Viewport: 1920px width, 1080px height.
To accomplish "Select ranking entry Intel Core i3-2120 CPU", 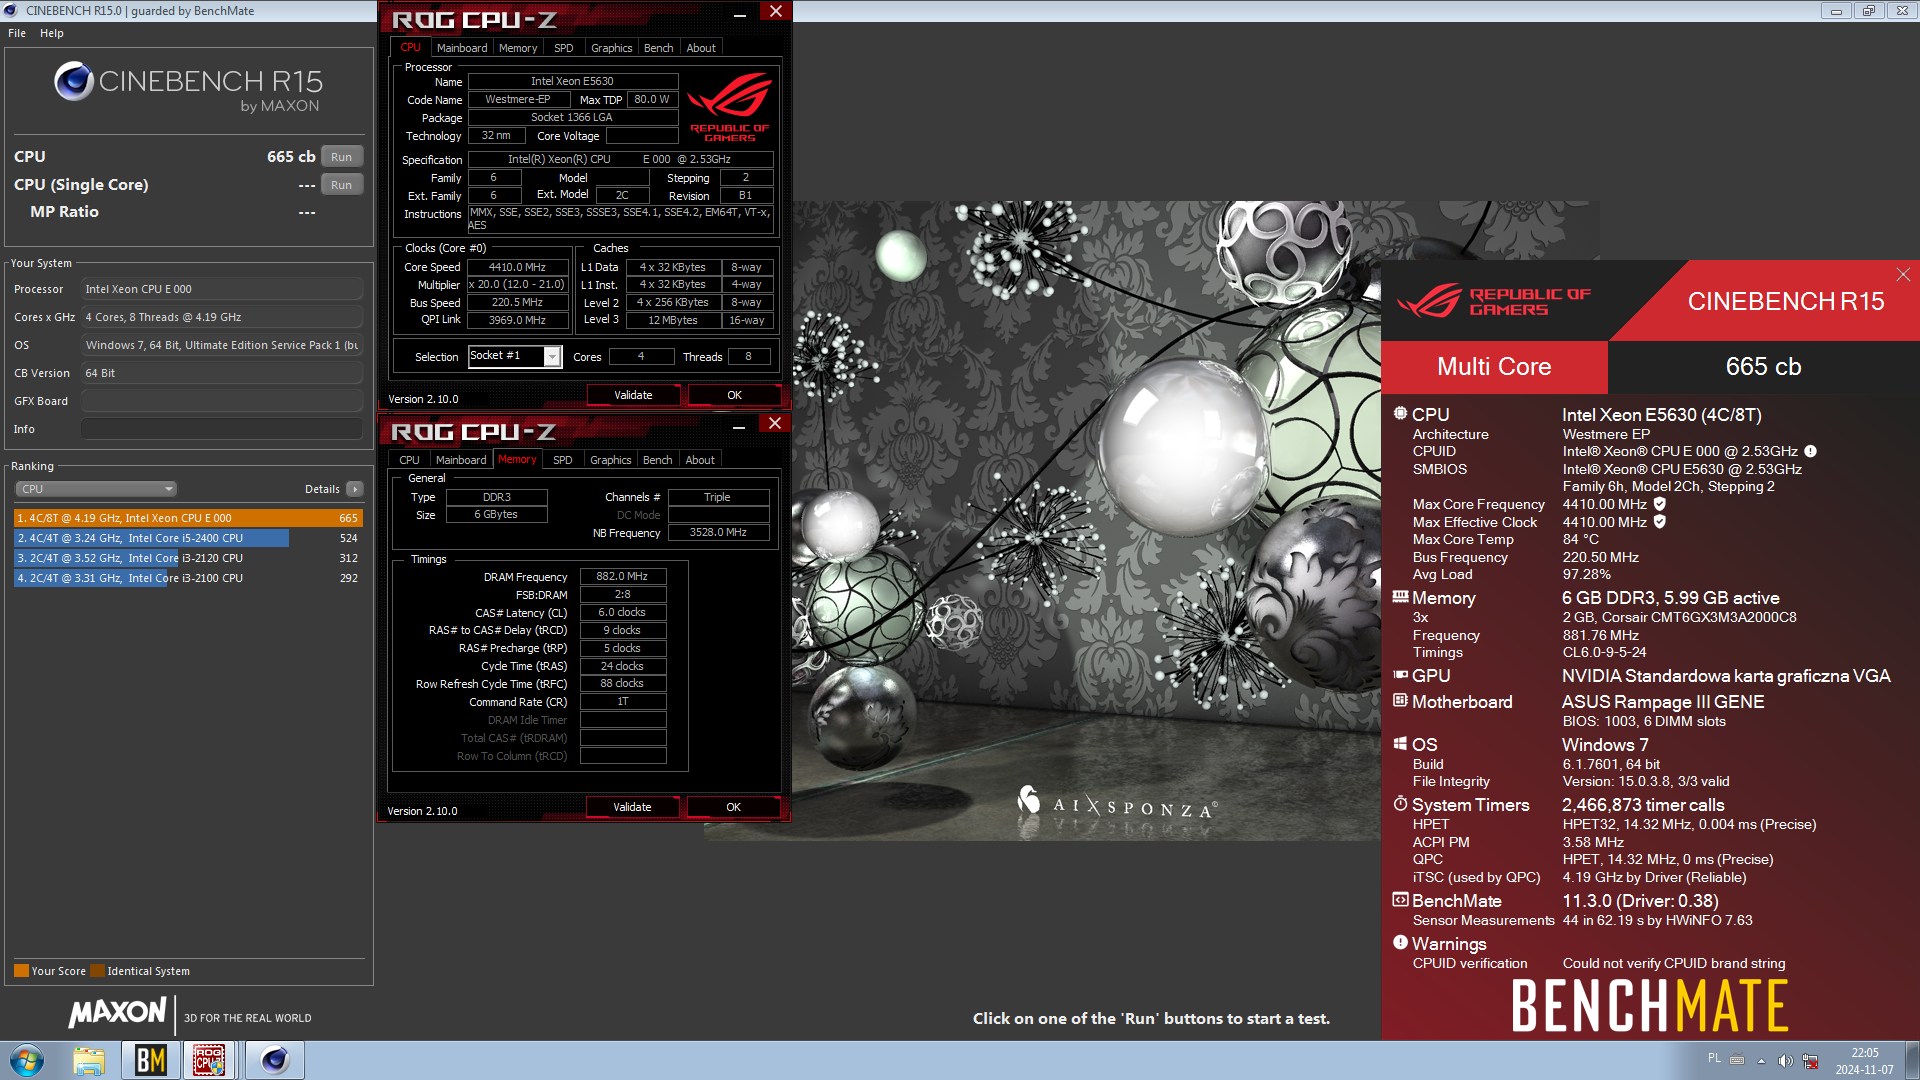I will point(188,558).
